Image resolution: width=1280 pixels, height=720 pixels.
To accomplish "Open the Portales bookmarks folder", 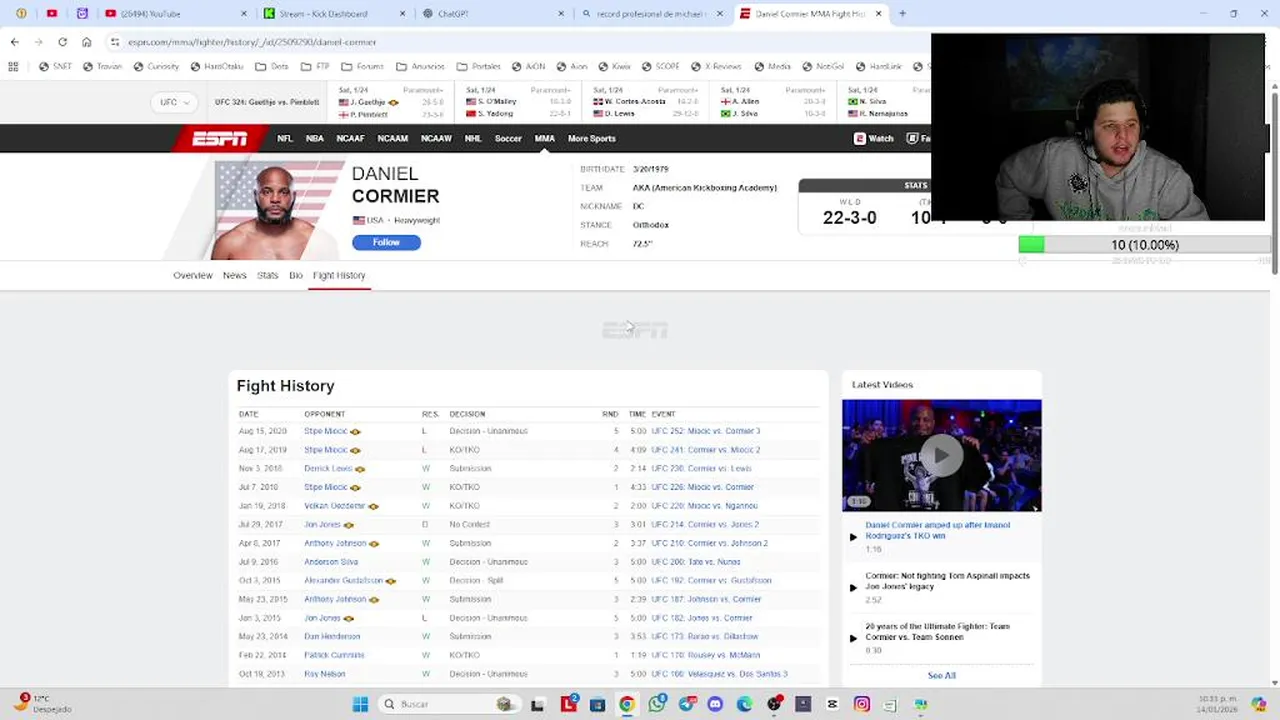I will pyautogui.click(x=478, y=67).
